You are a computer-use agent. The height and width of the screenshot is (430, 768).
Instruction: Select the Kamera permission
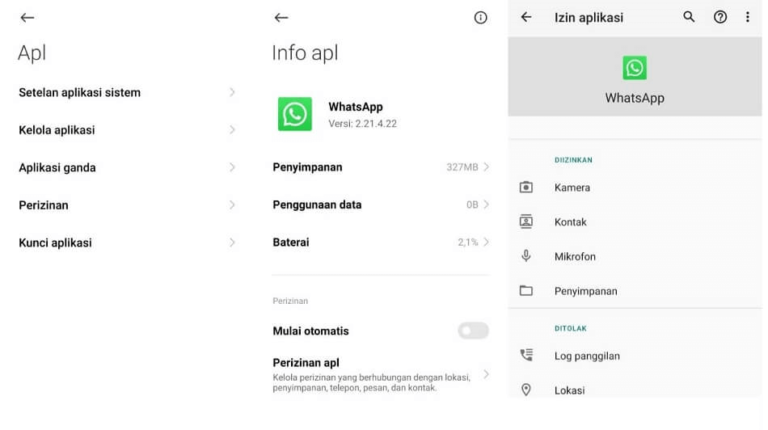pyautogui.click(x=635, y=187)
